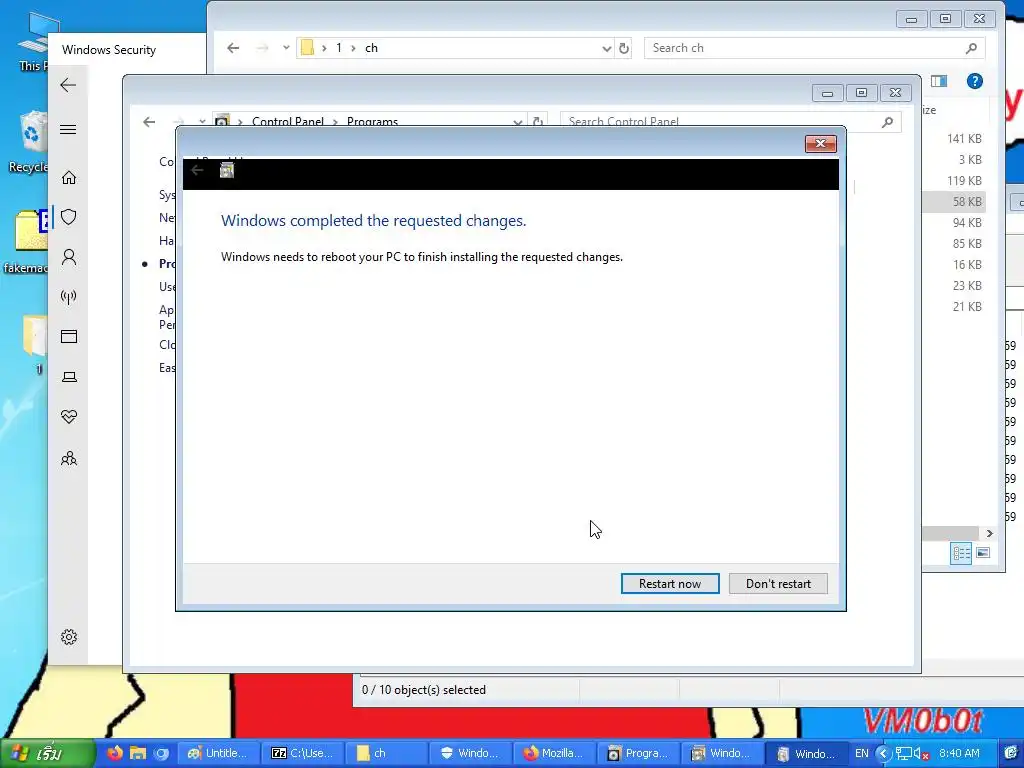The width and height of the screenshot is (1024, 768).
Task: Open Device security laptop icon
Action: click(69, 377)
